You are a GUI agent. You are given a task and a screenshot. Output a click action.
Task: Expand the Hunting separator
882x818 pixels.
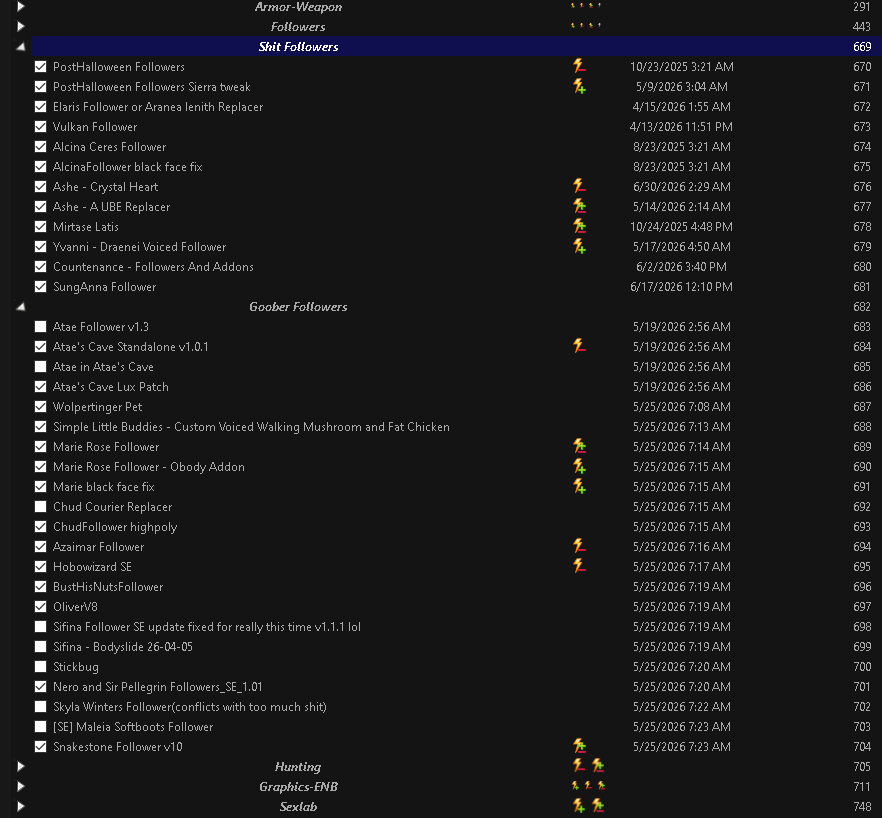coord(21,766)
